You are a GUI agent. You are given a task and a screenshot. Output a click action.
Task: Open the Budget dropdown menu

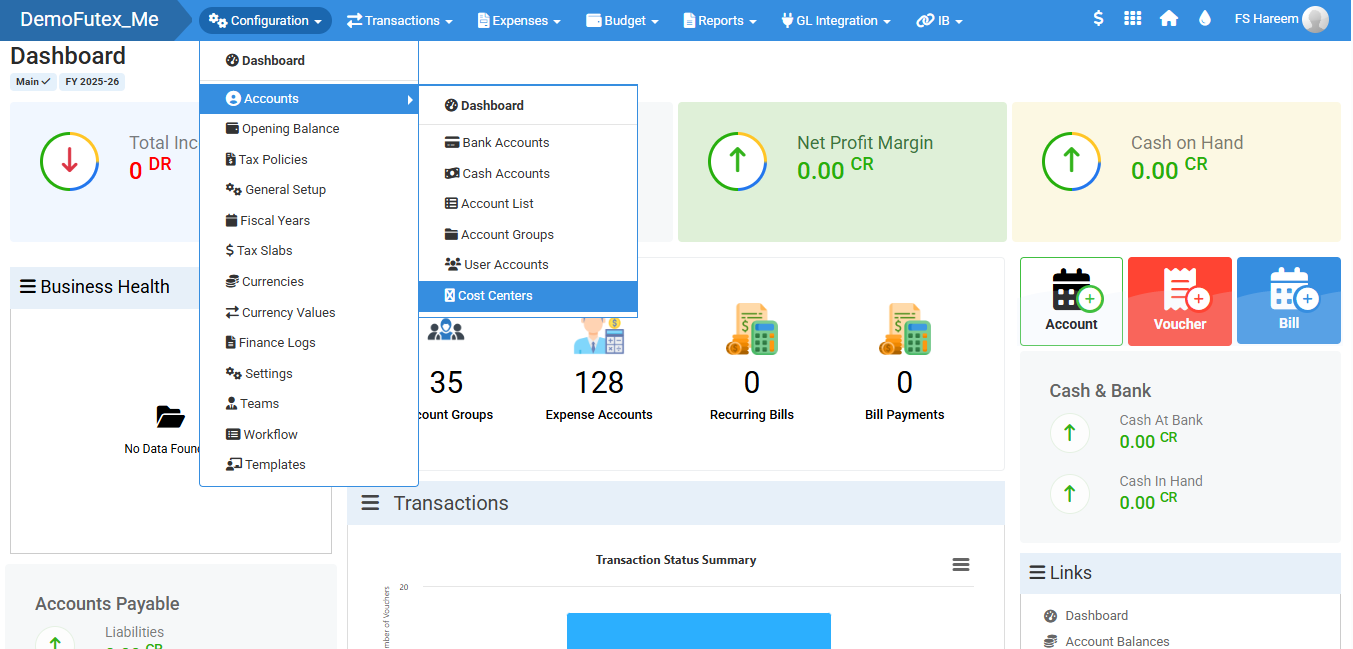[622, 20]
